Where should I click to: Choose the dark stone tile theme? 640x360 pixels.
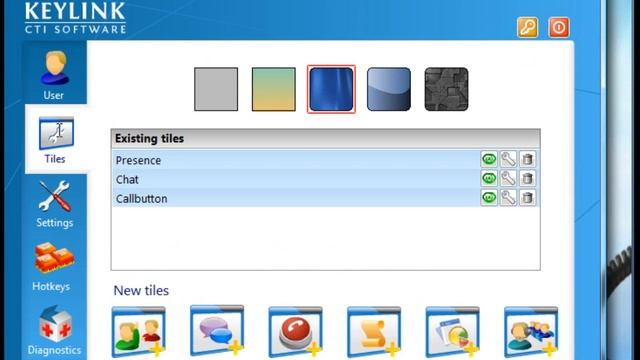[446, 89]
